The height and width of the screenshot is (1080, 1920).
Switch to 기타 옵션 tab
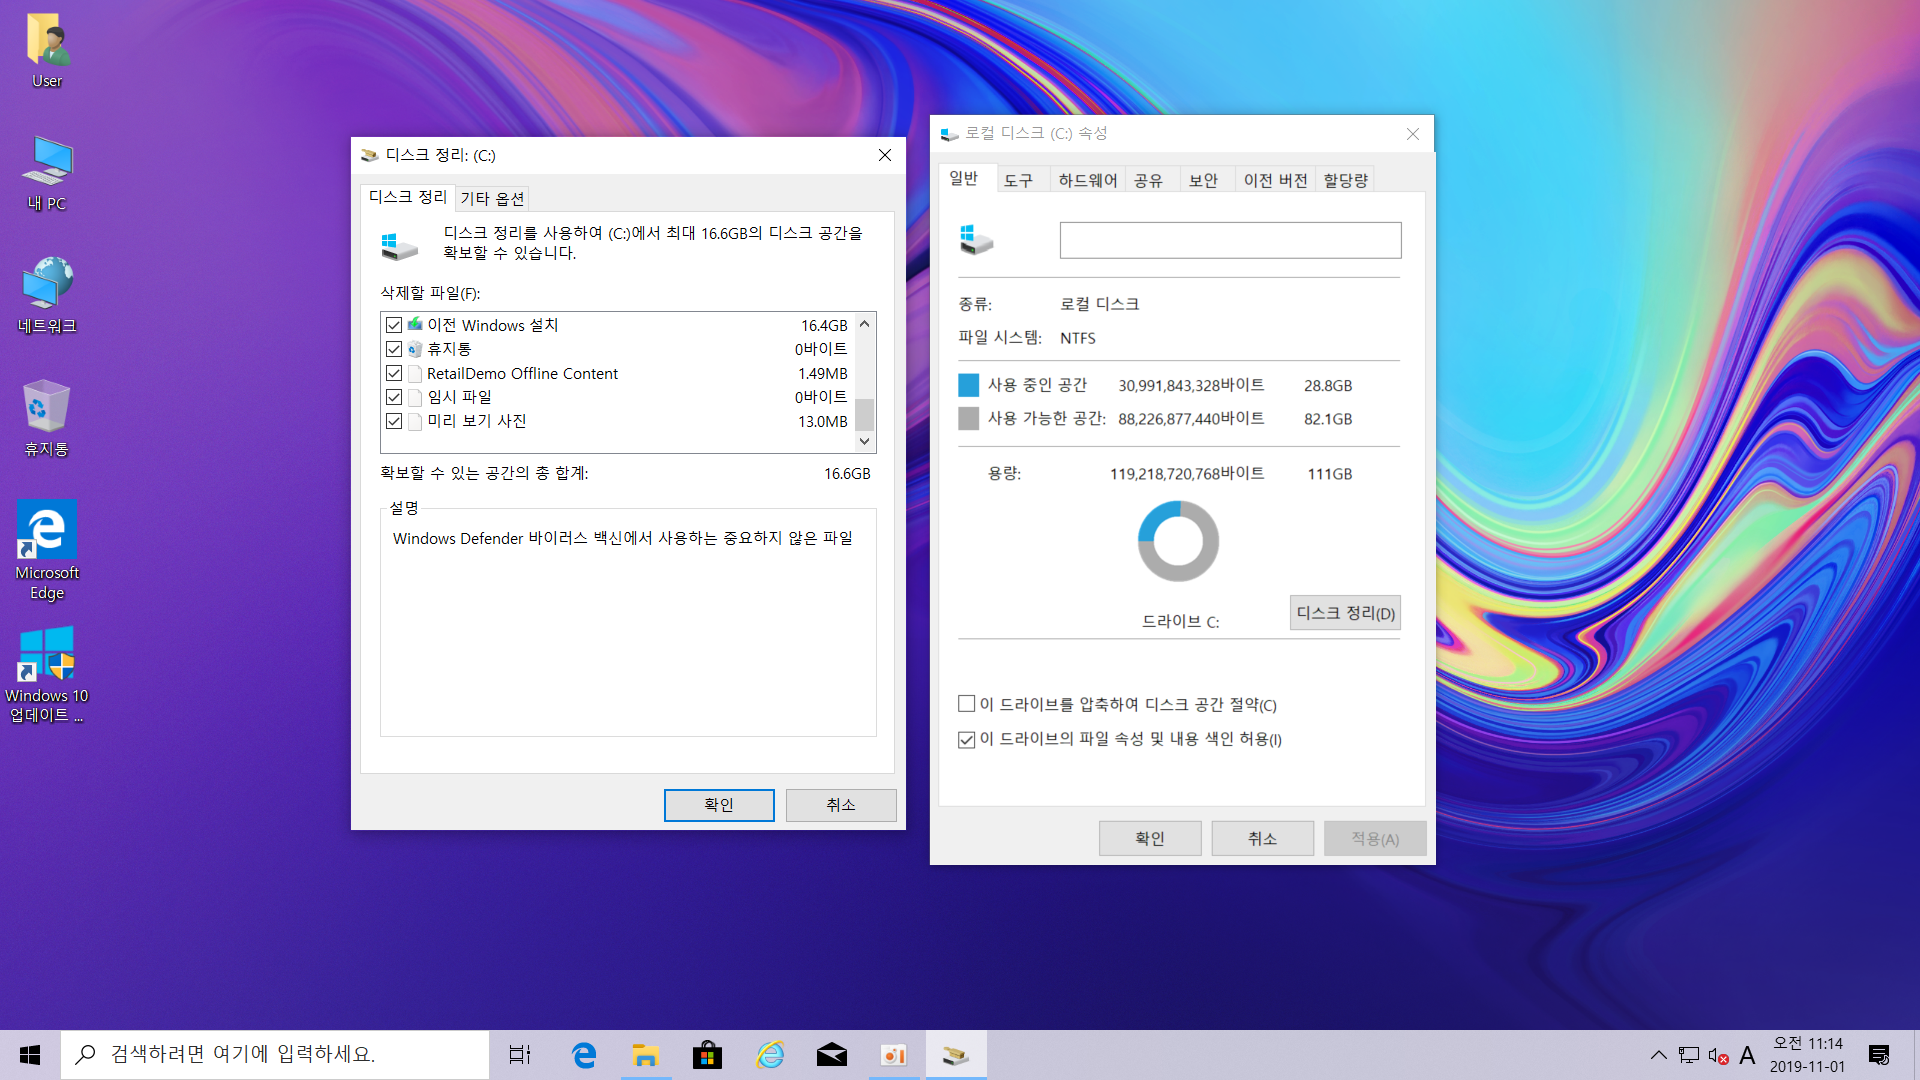coord(492,198)
